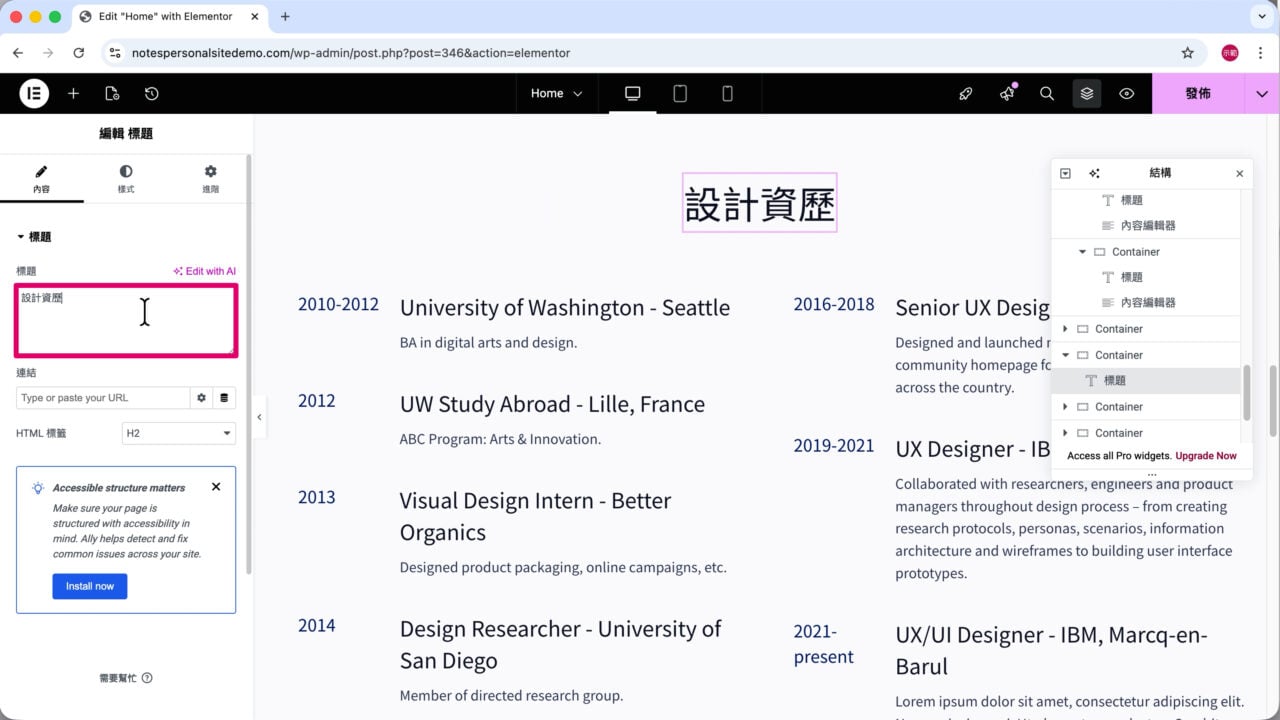
Task: Click Upgrade Now link
Action: click(1206, 456)
